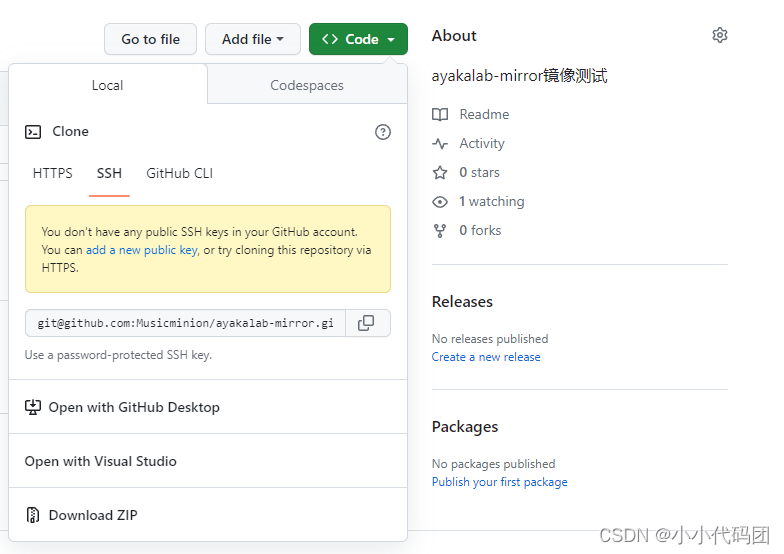
Task: Click the SSH clone URL field
Action: coord(186,324)
